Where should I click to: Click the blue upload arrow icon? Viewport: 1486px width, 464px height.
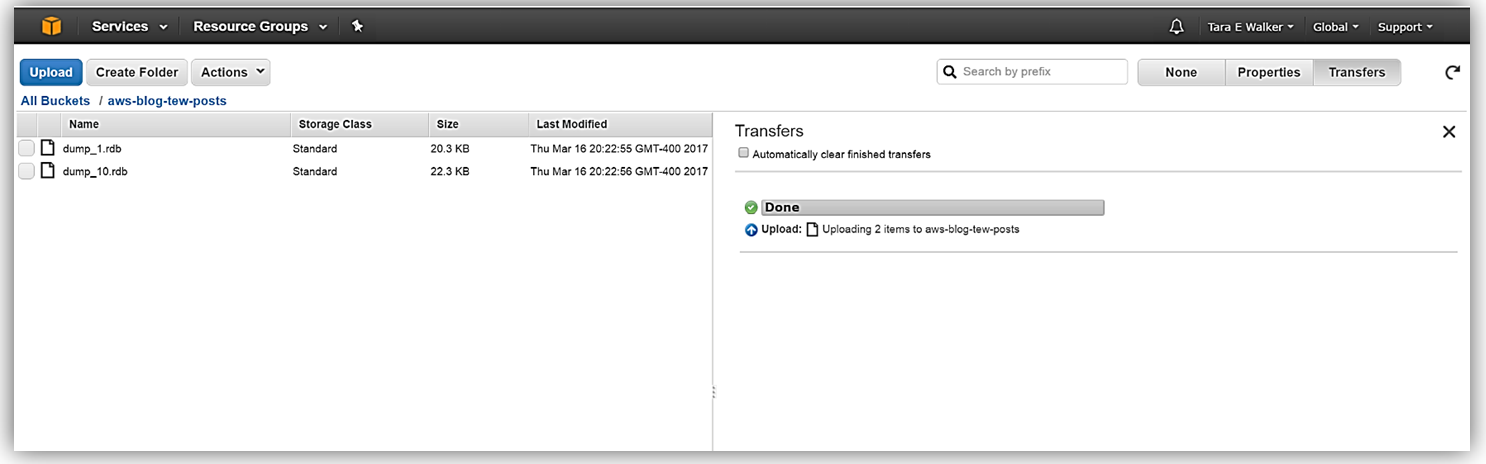(x=751, y=230)
